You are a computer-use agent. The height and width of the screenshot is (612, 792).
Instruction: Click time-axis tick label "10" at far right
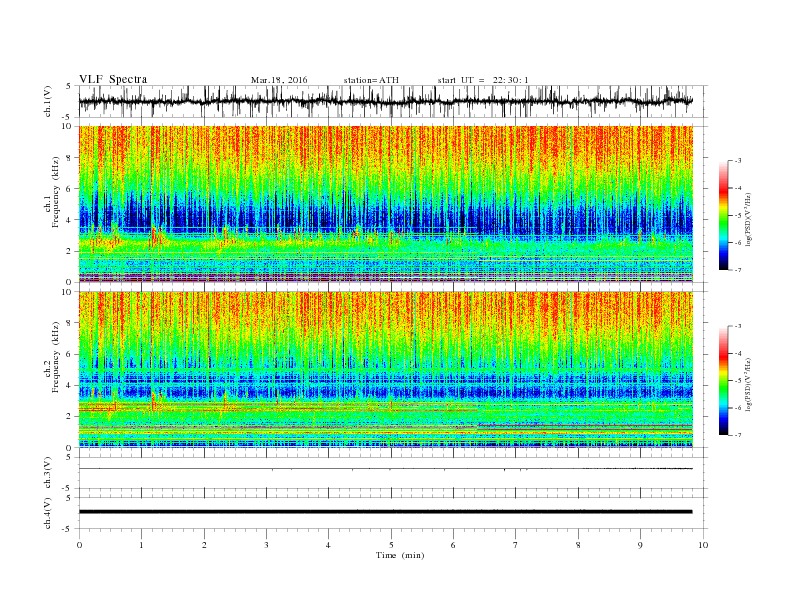click(x=703, y=545)
